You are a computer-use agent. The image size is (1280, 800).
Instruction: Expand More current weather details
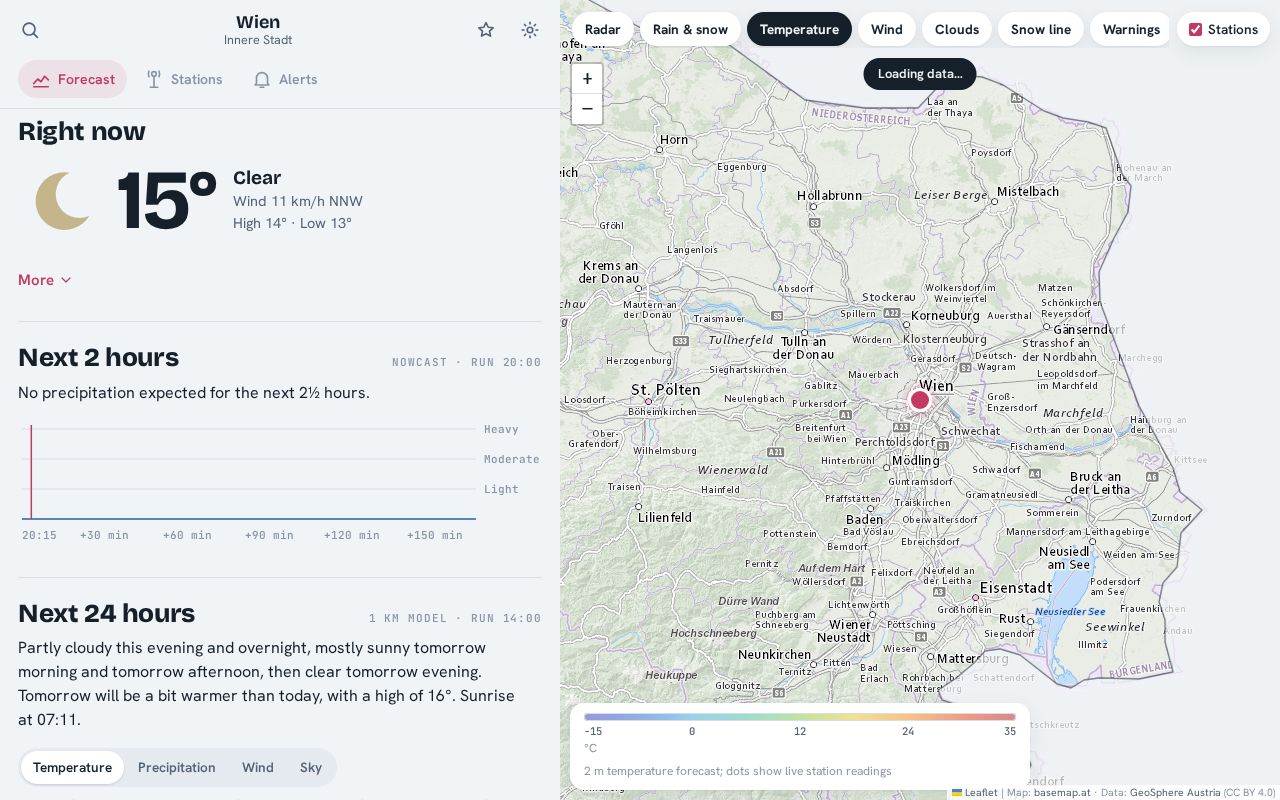click(x=45, y=280)
